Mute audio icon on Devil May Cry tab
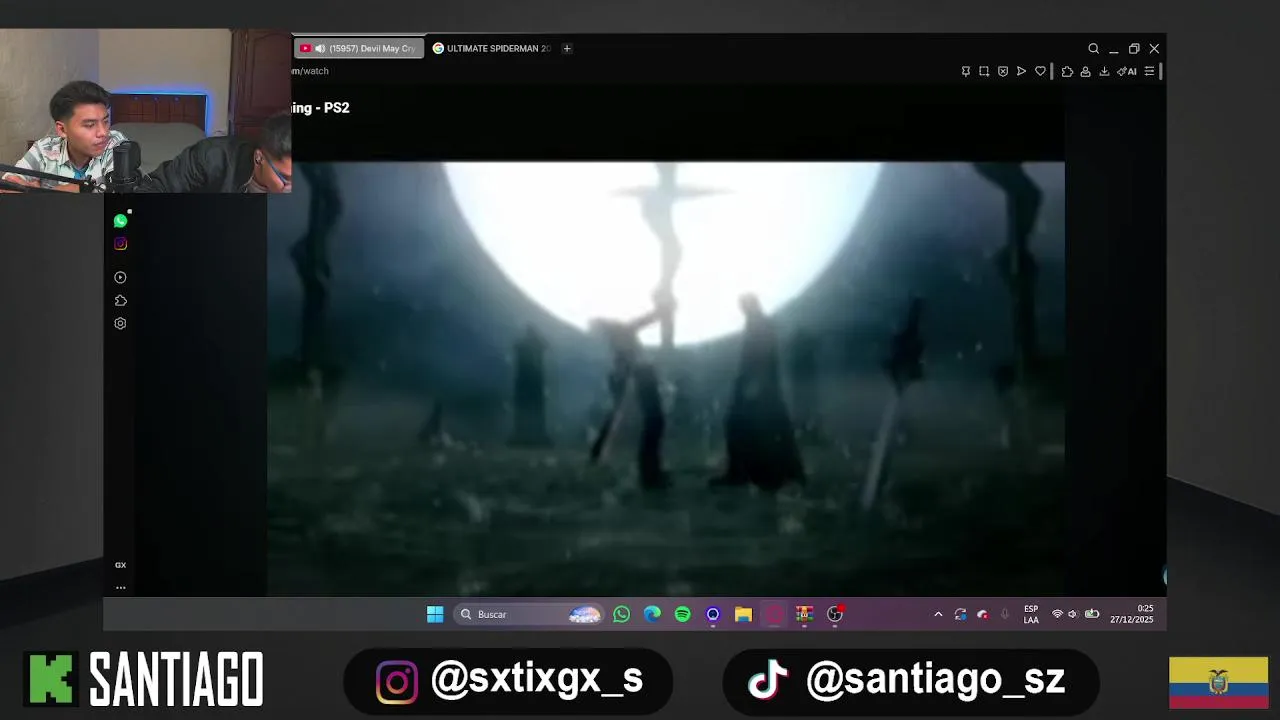 [320, 48]
